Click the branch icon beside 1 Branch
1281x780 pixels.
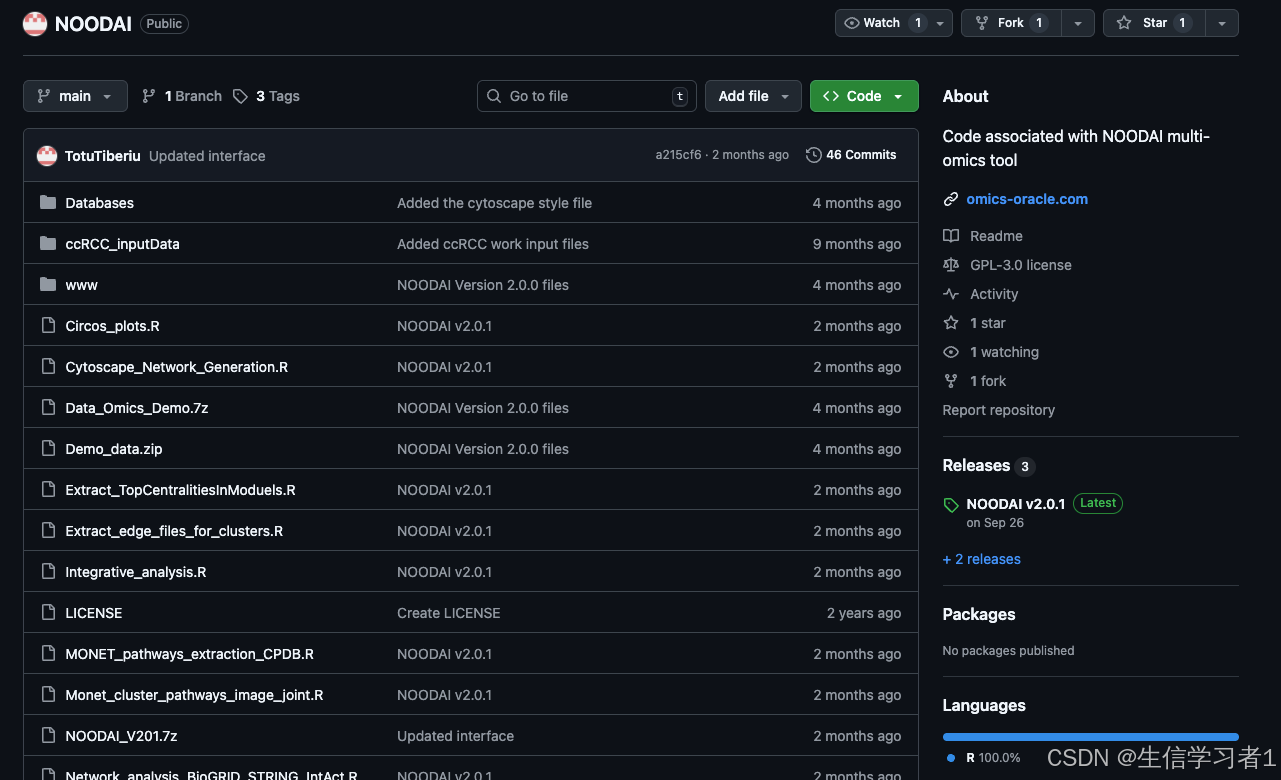click(x=149, y=96)
